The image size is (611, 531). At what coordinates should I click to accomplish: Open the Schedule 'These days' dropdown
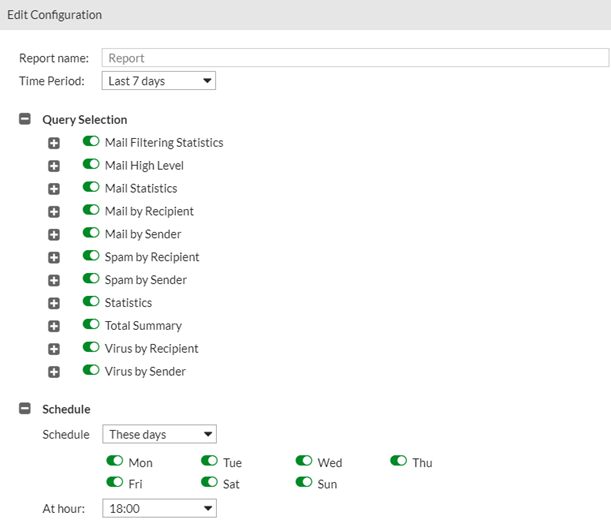click(x=159, y=435)
